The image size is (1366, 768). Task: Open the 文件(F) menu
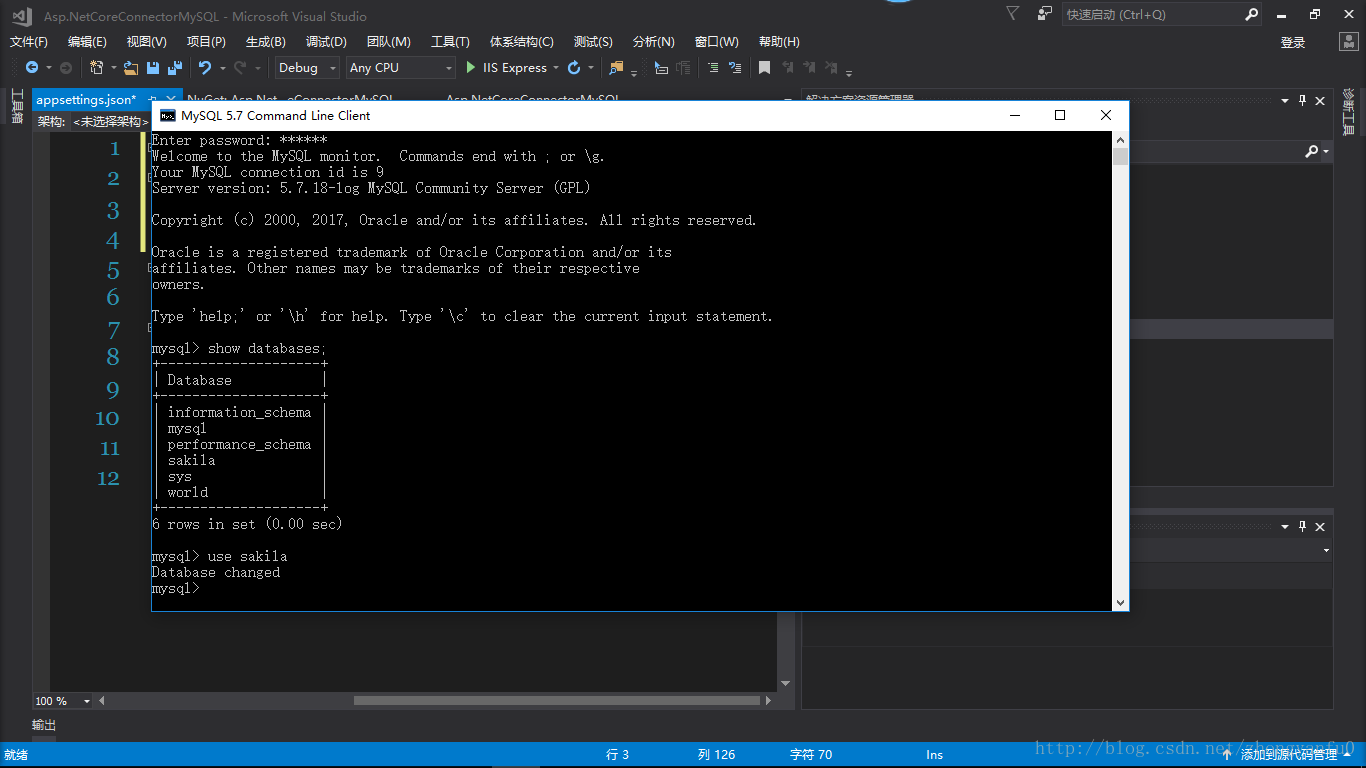pos(29,42)
